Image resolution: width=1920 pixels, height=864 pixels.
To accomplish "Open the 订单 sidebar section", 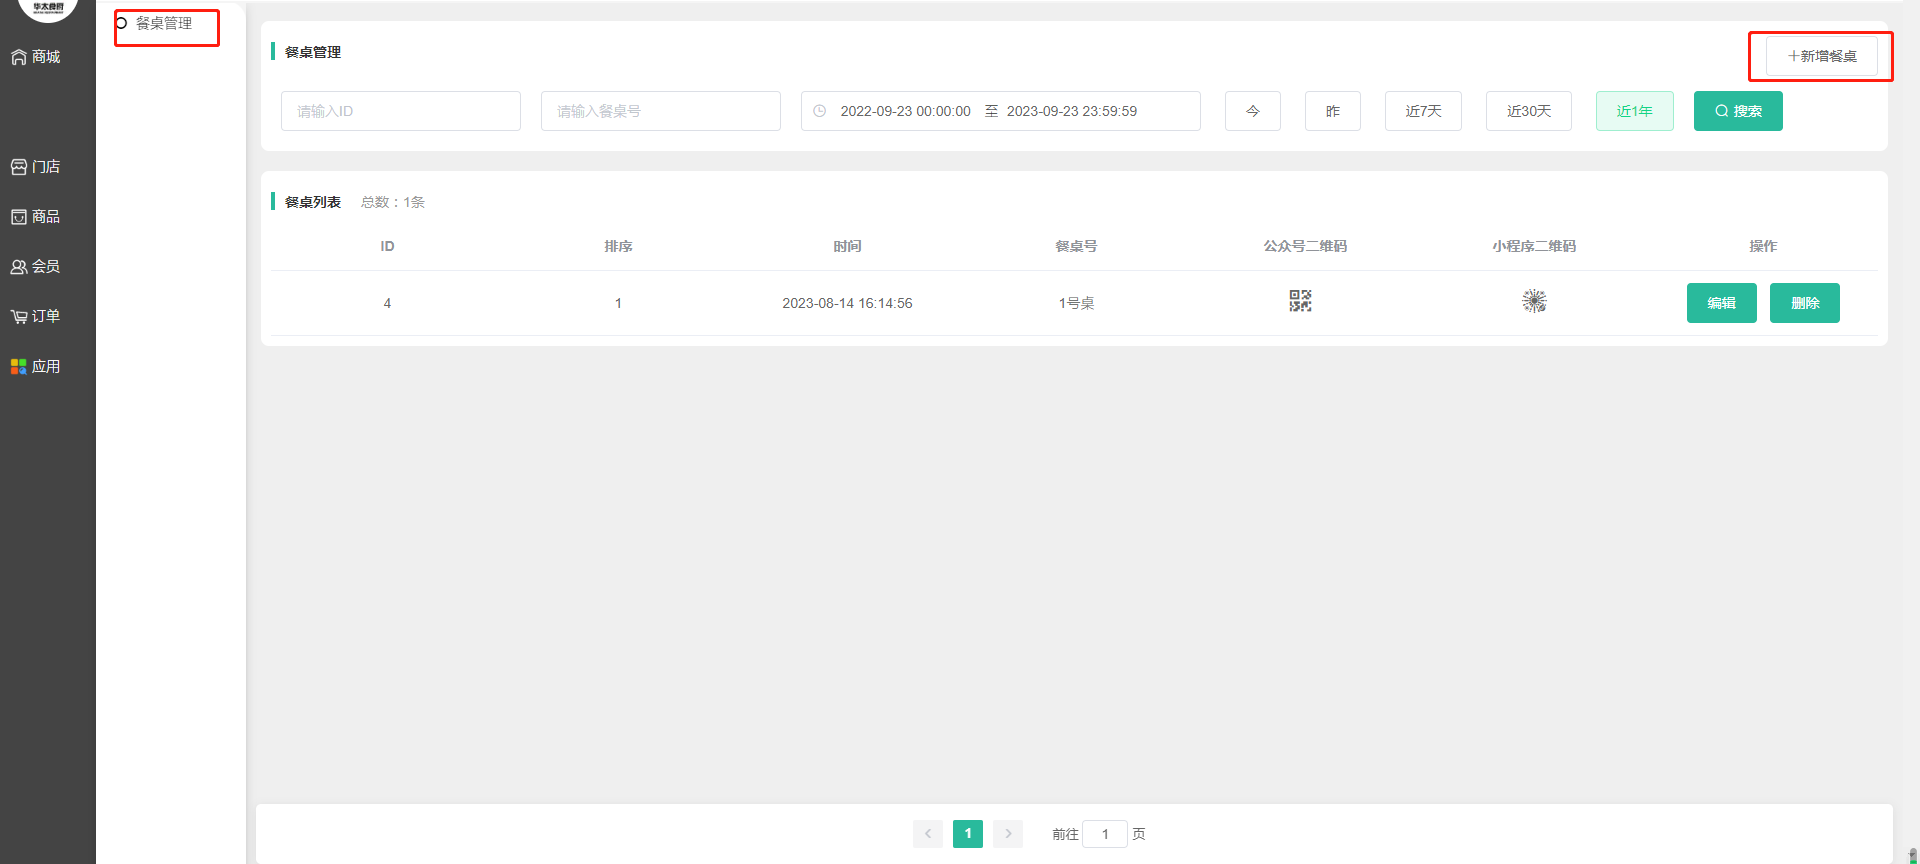I will pos(36,317).
